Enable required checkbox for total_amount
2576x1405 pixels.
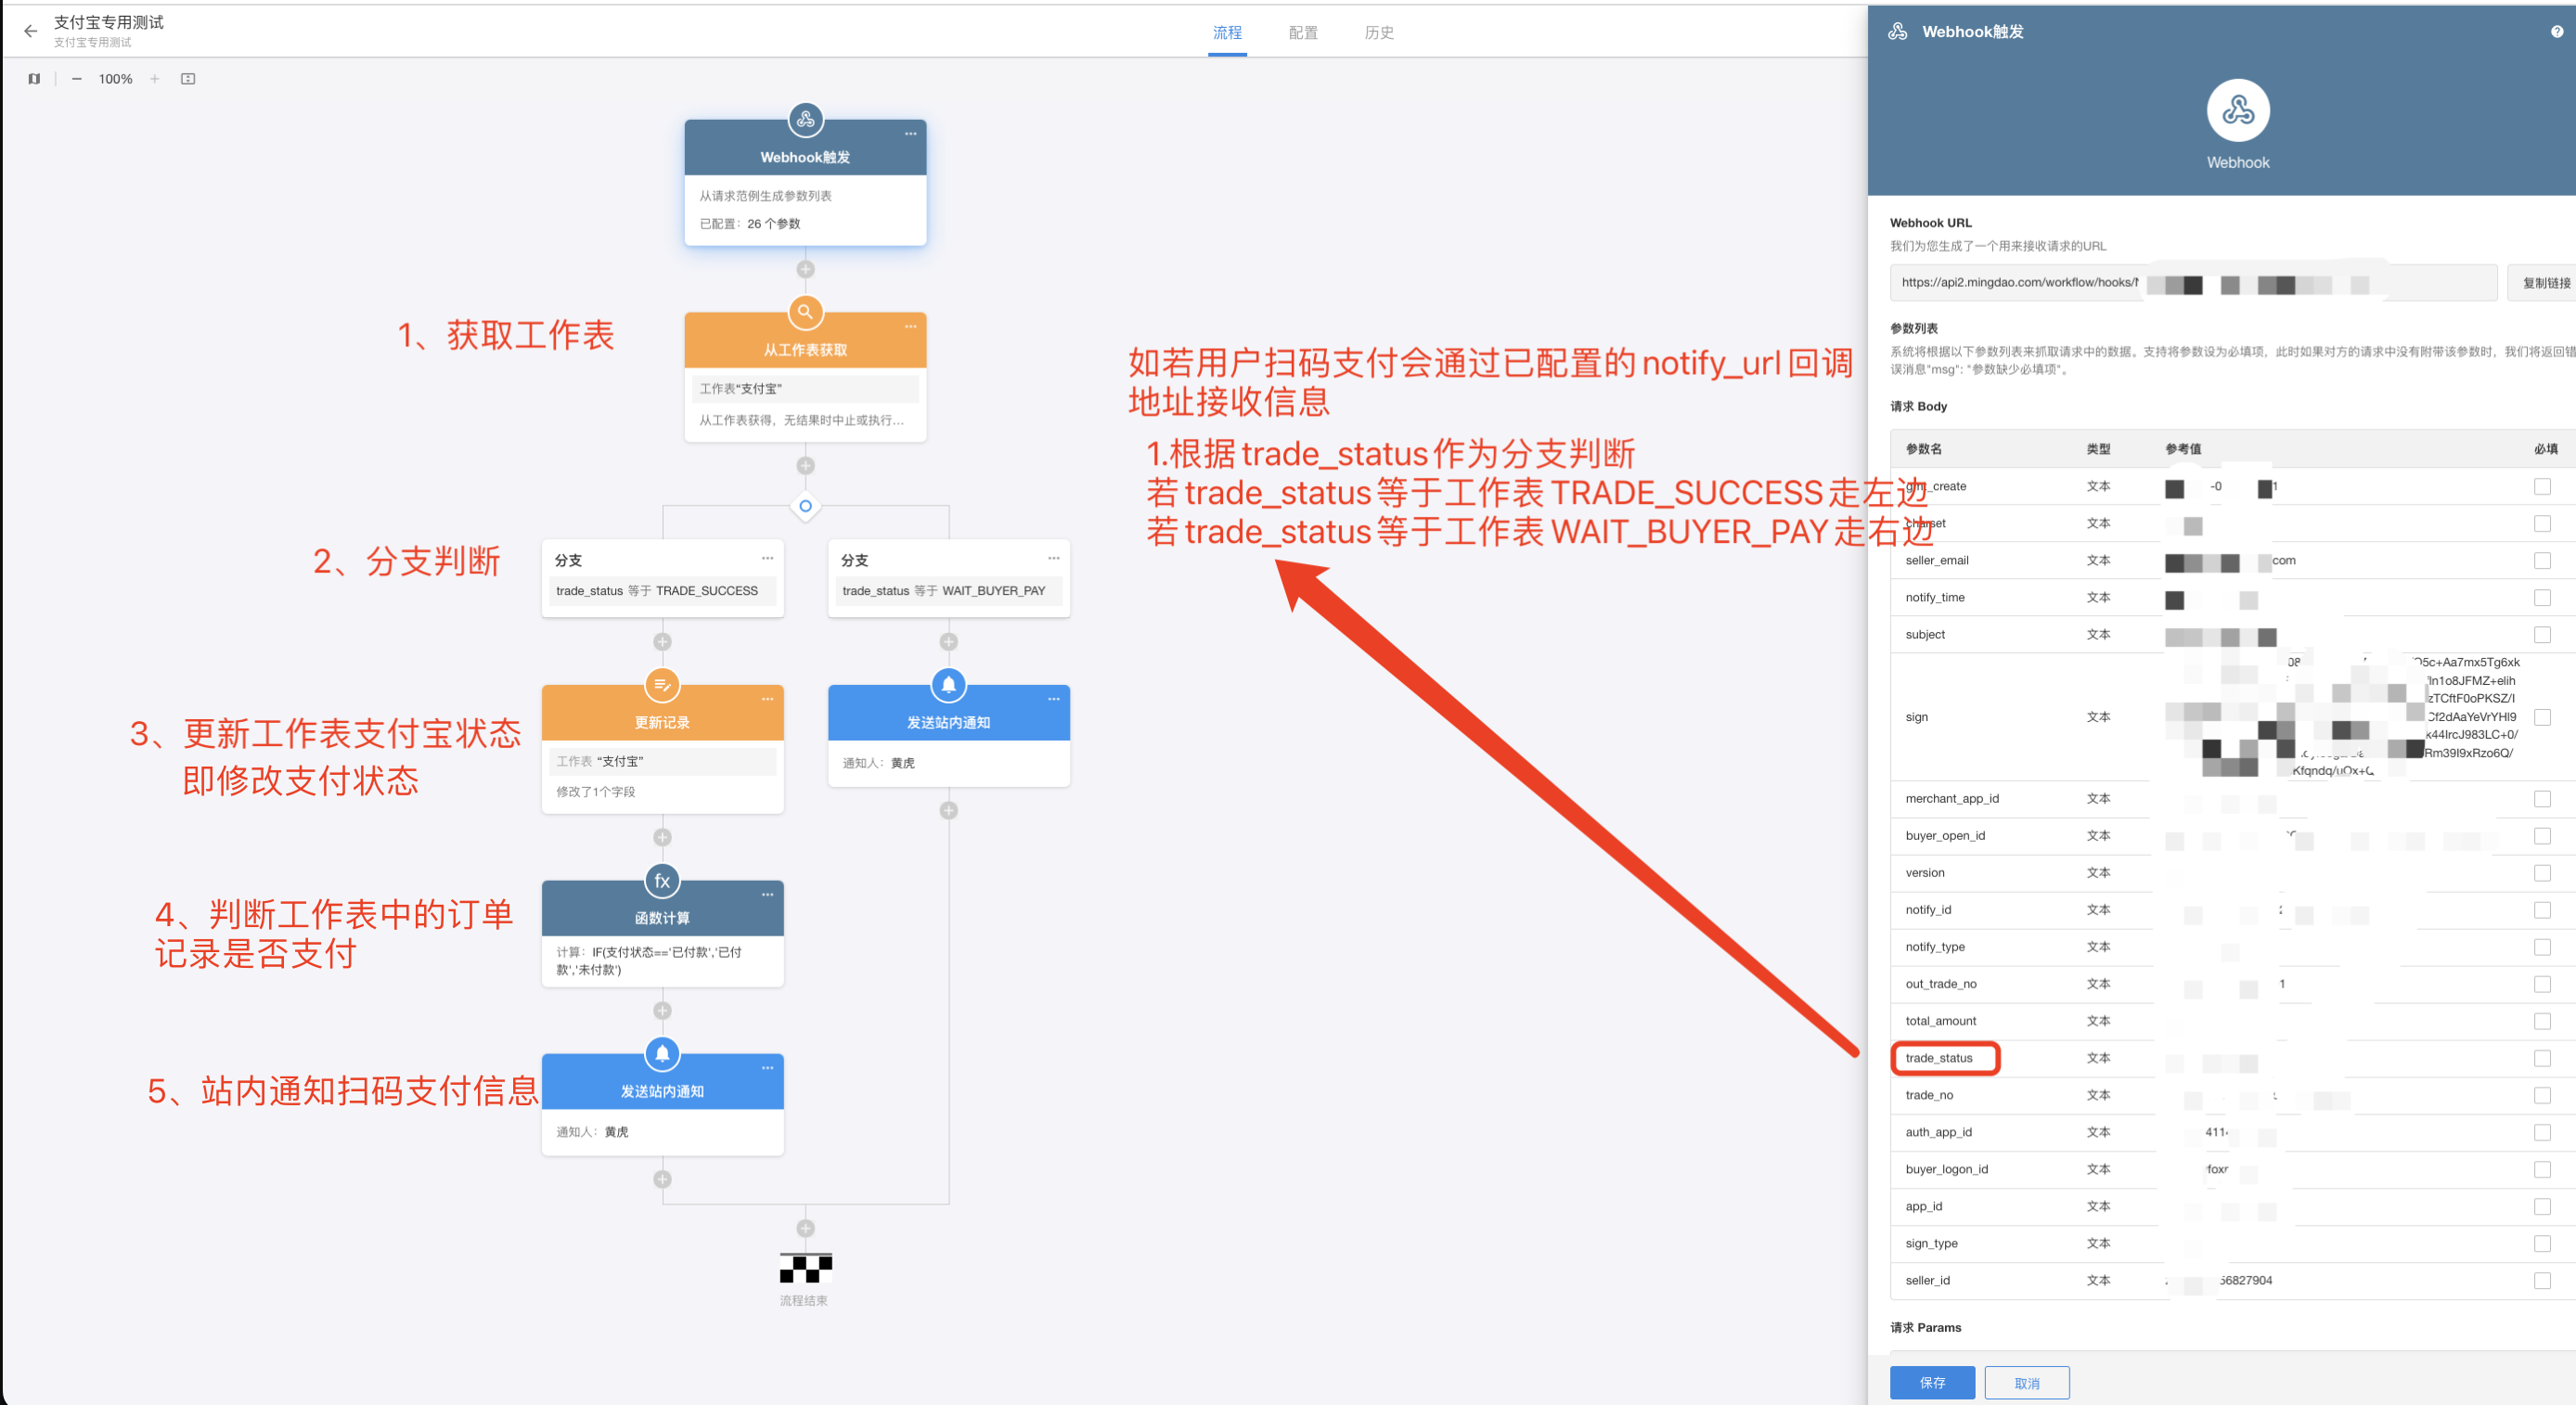(2542, 1021)
